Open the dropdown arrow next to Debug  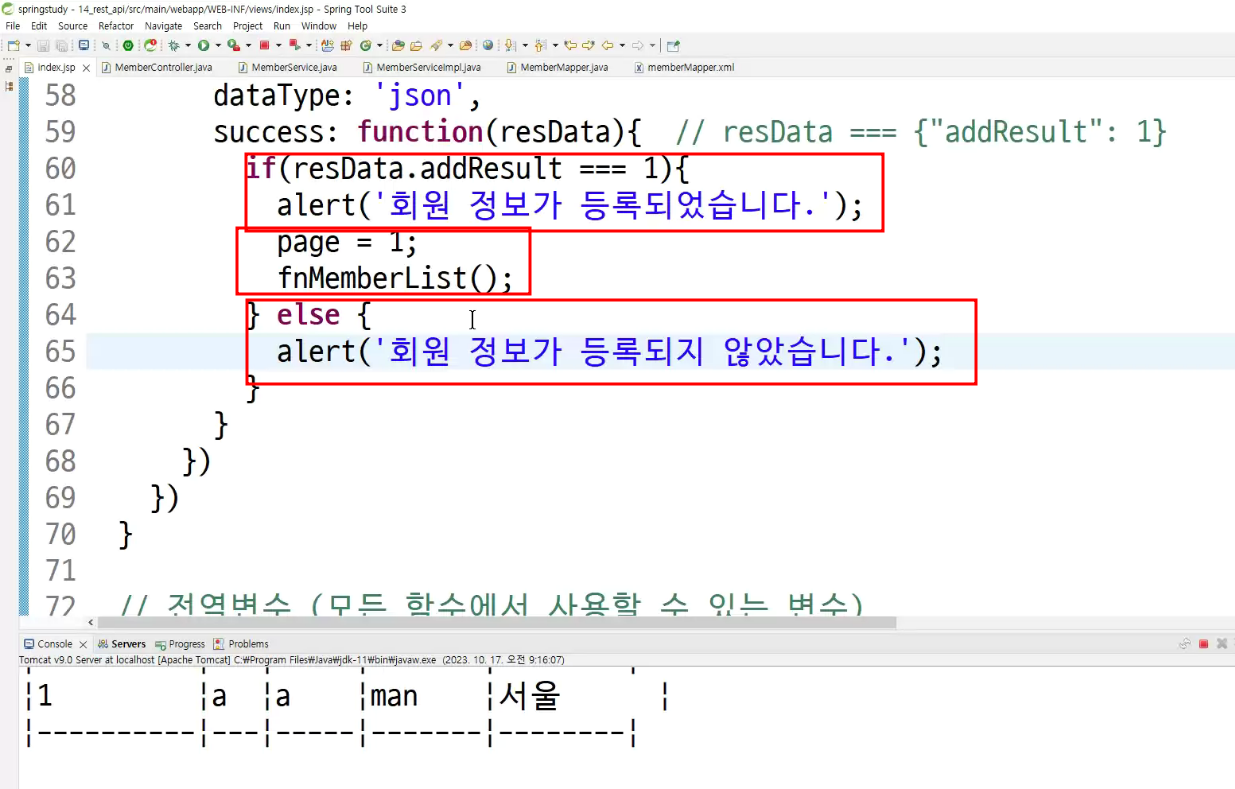coord(188,45)
